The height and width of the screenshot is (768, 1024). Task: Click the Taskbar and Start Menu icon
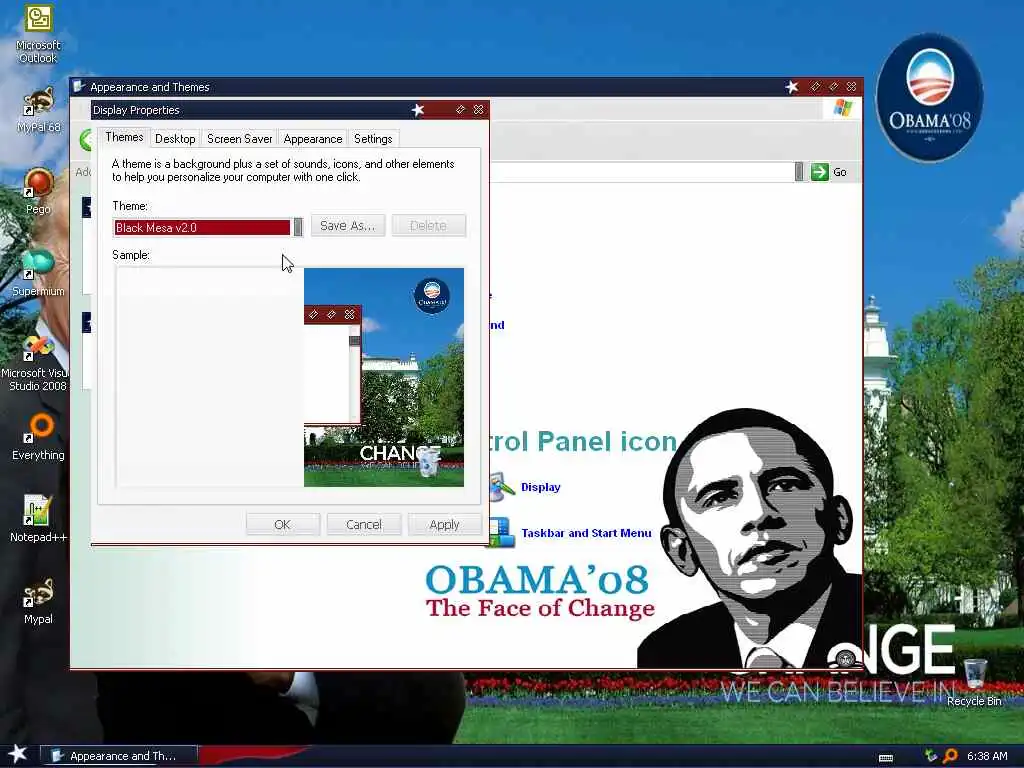click(x=502, y=532)
